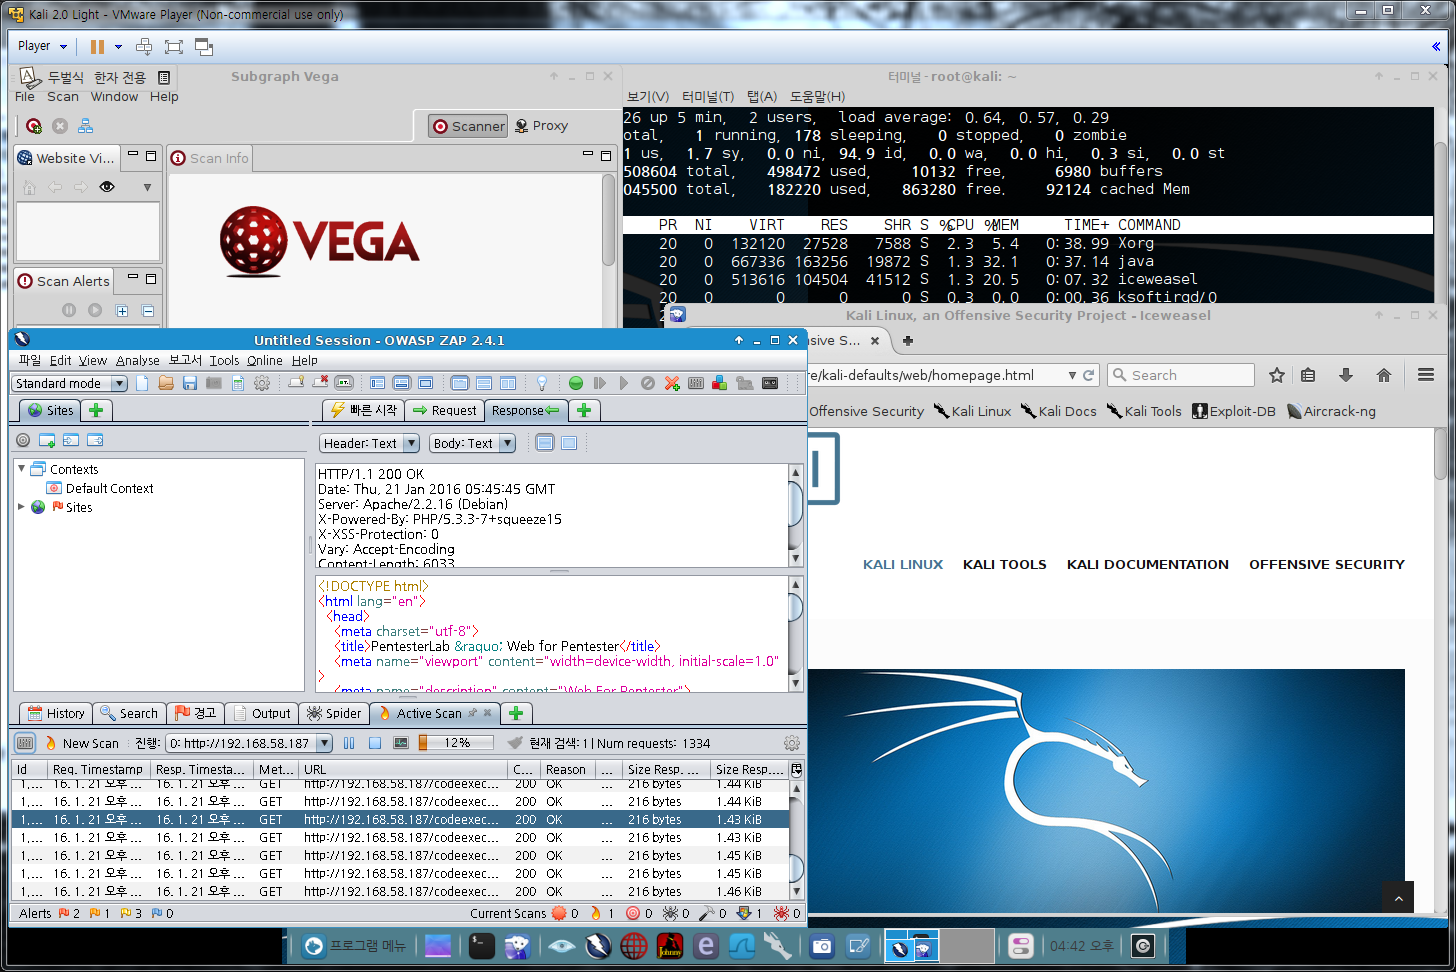Click the show scope target icon in Sites panel
The image size is (1456, 972).
tap(23, 440)
